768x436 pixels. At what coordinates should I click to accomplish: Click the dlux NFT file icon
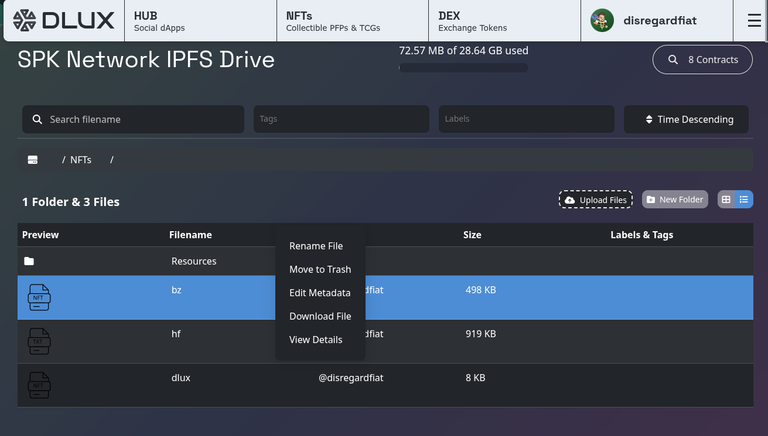tap(39, 385)
